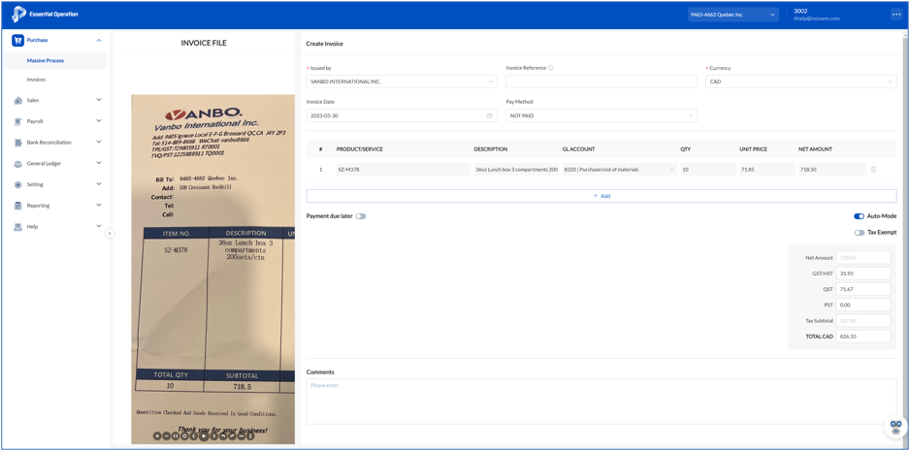This screenshot has height=450, width=910.
Task: Expand the Bank Reconciliation menu chevron
Action: click(99, 142)
